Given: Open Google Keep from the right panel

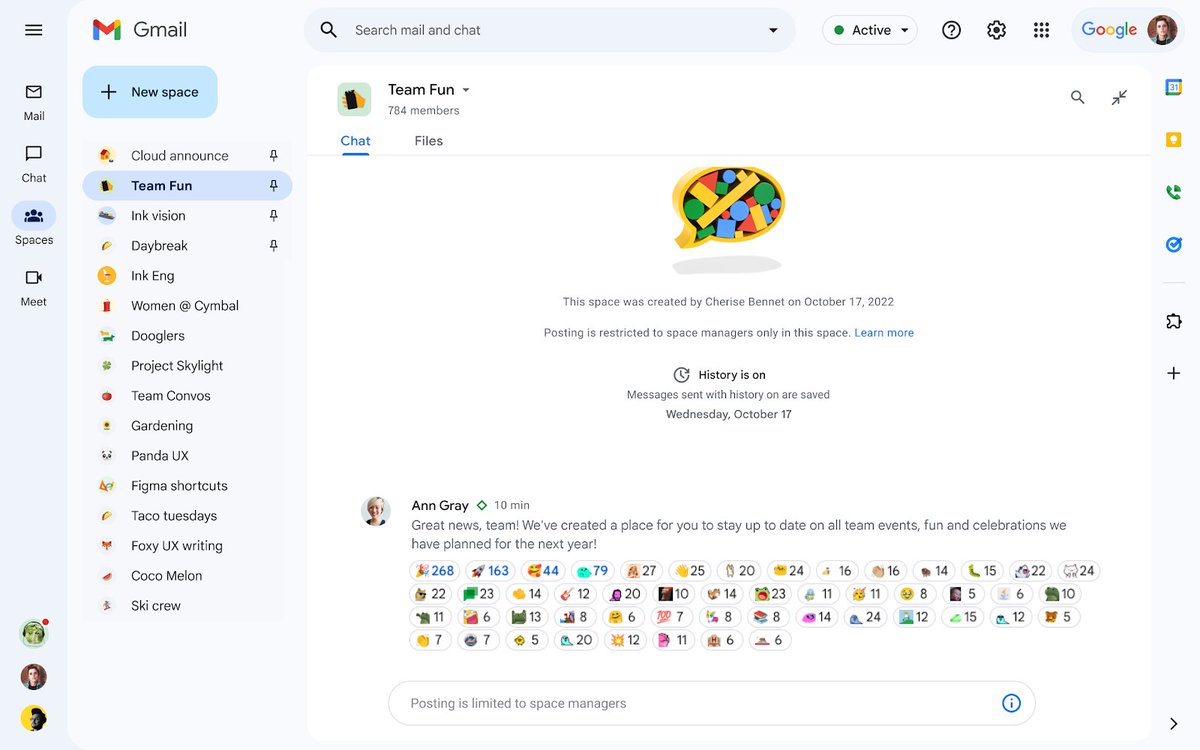Looking at the screenshot, I should coord(1172,139).
